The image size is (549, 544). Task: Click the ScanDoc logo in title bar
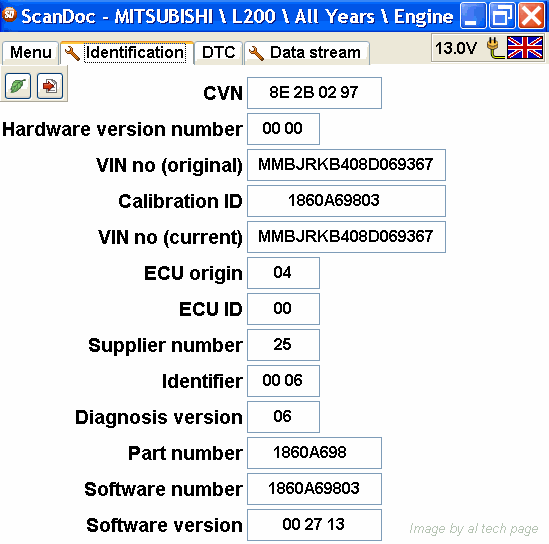click(9, 15)
